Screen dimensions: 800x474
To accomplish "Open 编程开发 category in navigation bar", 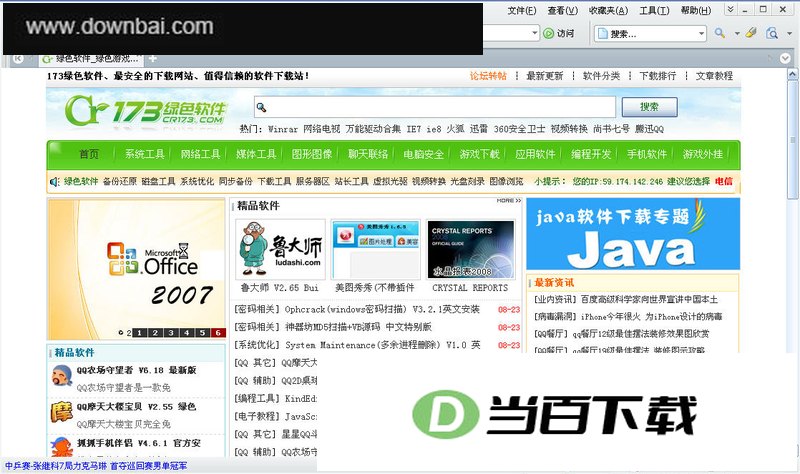I will pyautogui.click(x=591, y=154).
